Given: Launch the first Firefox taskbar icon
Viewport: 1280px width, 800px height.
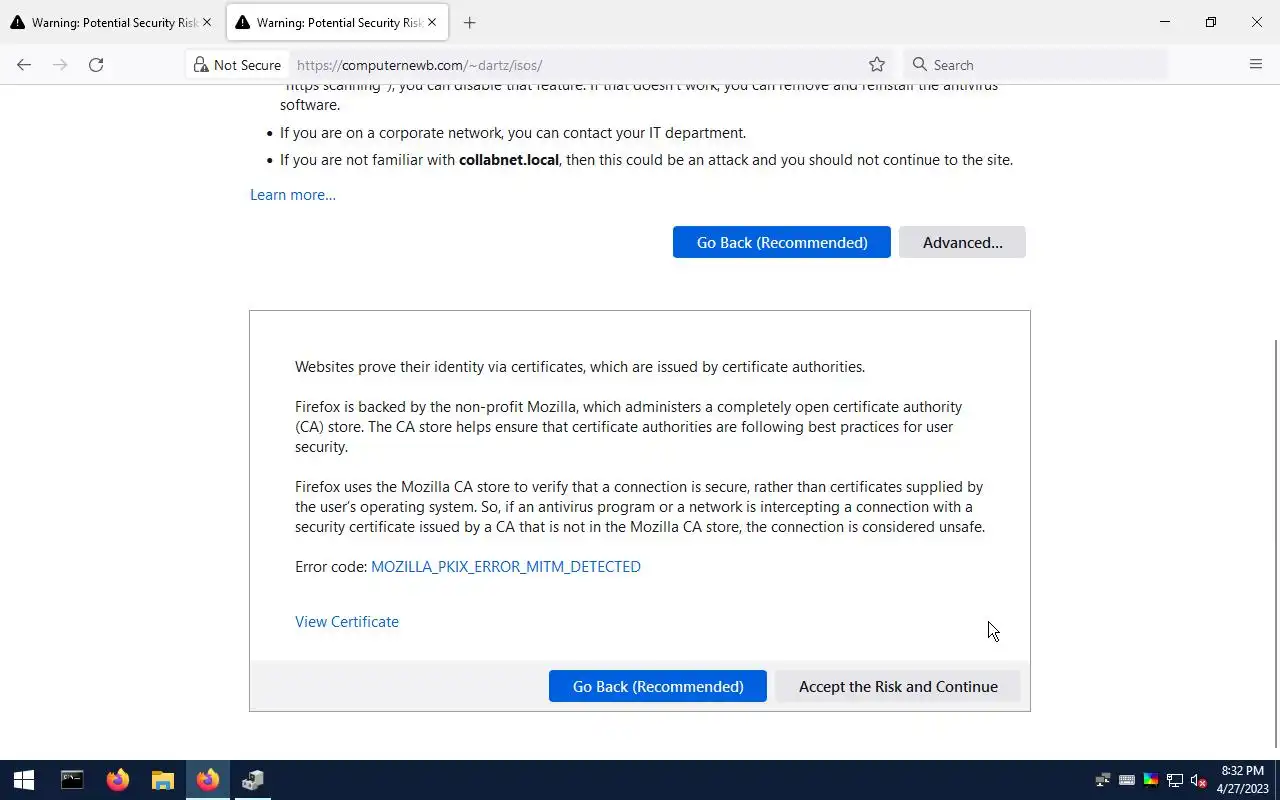Looking at the screenshot, I should (x=118, y=780).
